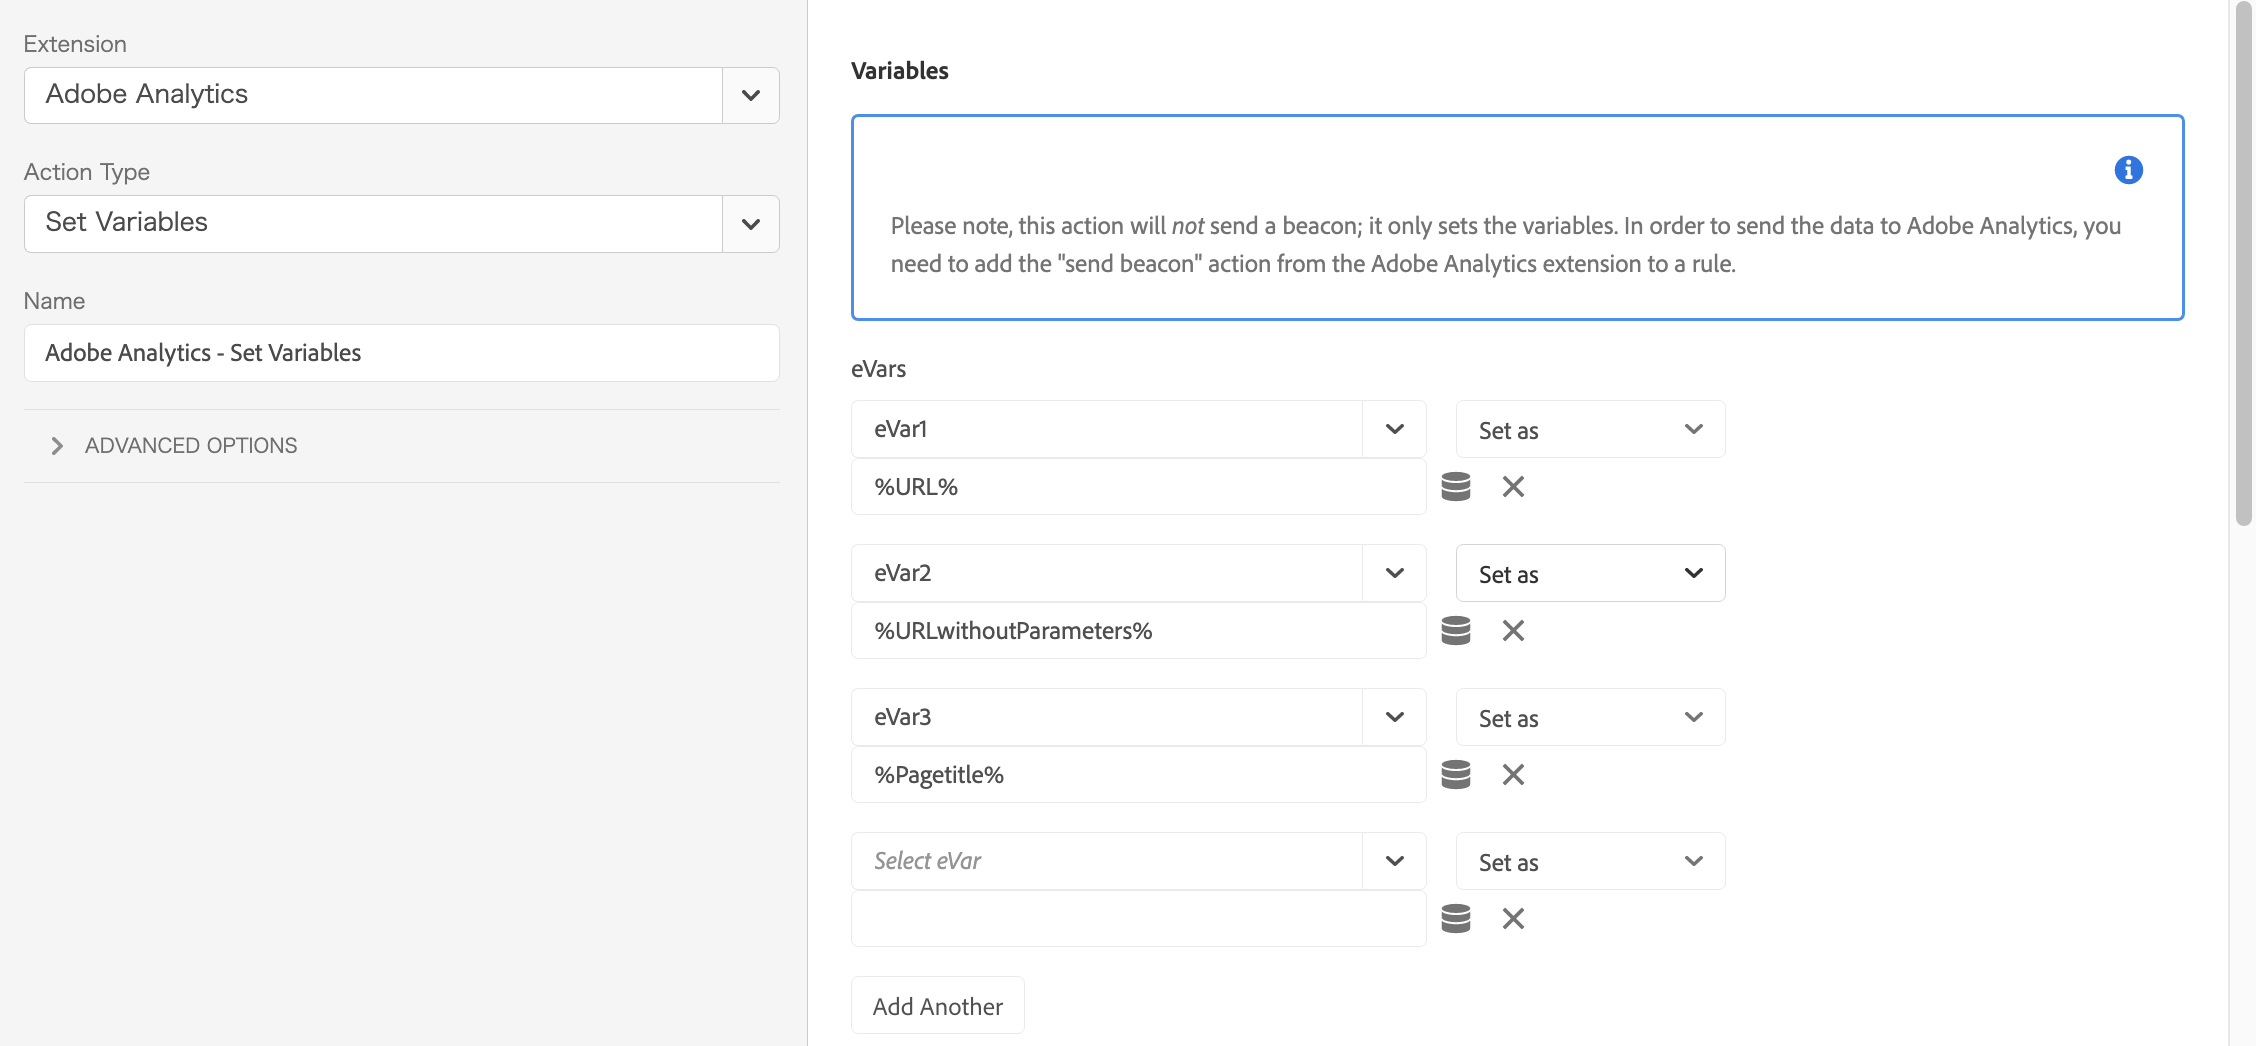
Task: Click the blue info icon in the notice
Action: click(x=2128, y=170)
